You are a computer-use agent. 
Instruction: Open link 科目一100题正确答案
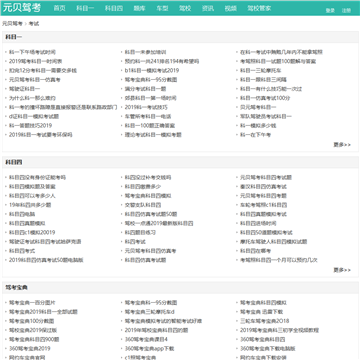coord(150,125)
